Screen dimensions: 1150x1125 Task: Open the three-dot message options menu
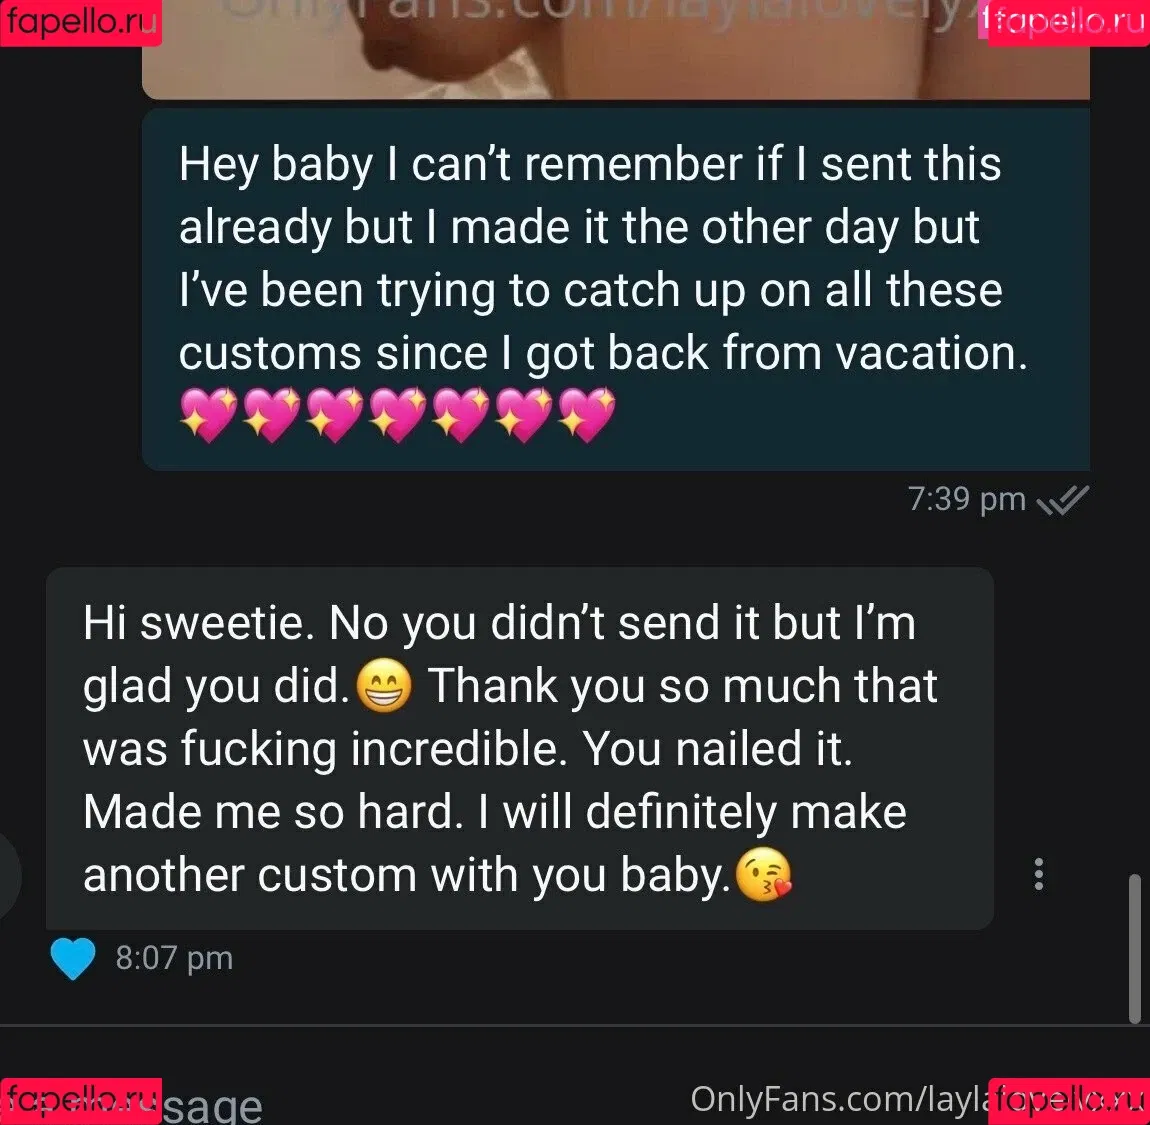coord(1039,874)
